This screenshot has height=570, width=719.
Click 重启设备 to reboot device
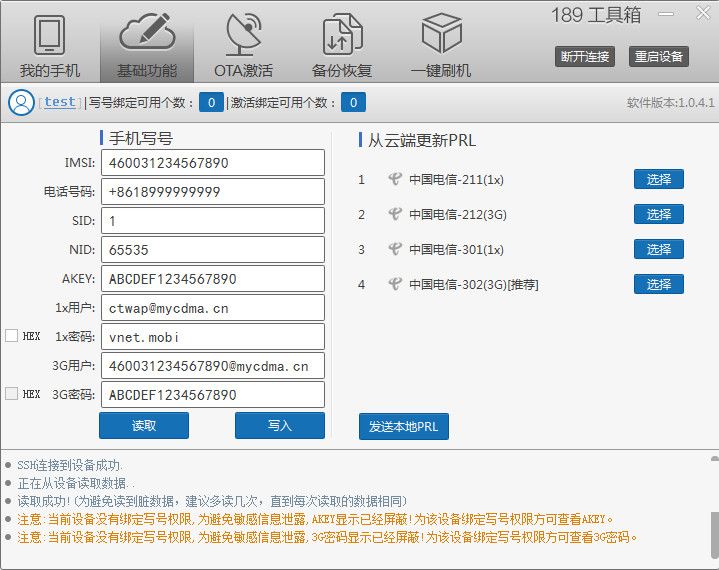659,57
